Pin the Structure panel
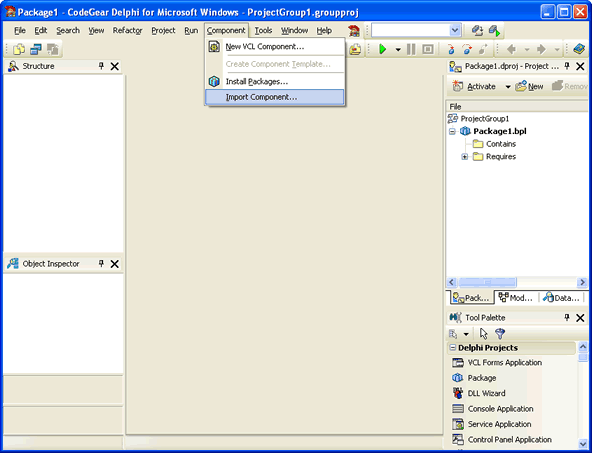Screen dimensions: 592x453 101,66
